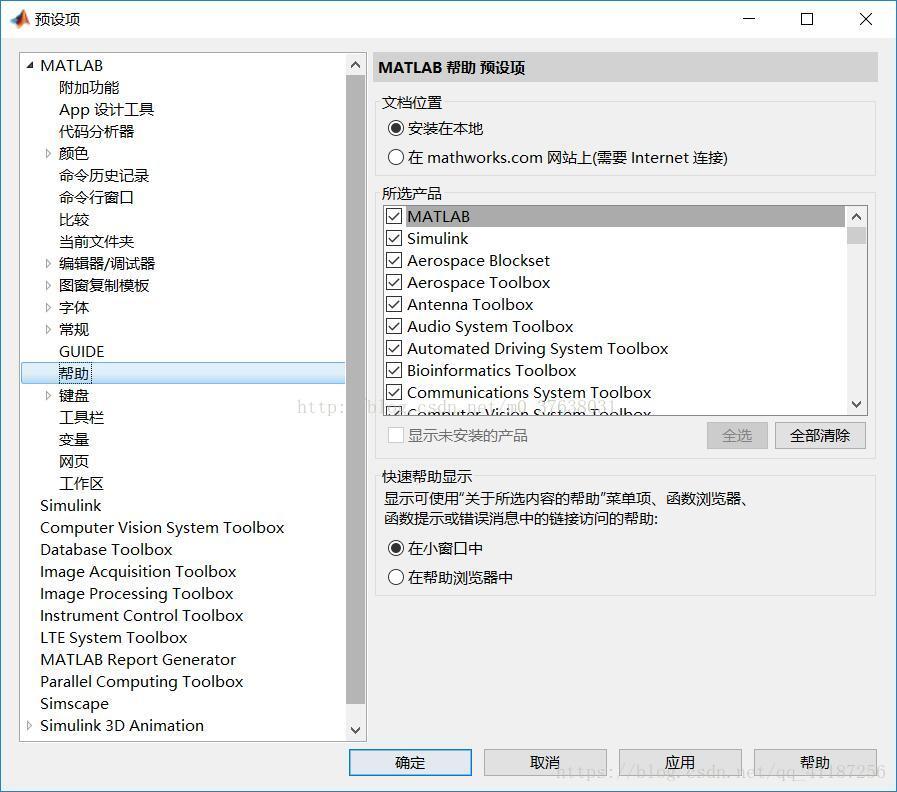Expand the Simulink 3D Animation node
The image size is (897, 792).
(29, 725)
